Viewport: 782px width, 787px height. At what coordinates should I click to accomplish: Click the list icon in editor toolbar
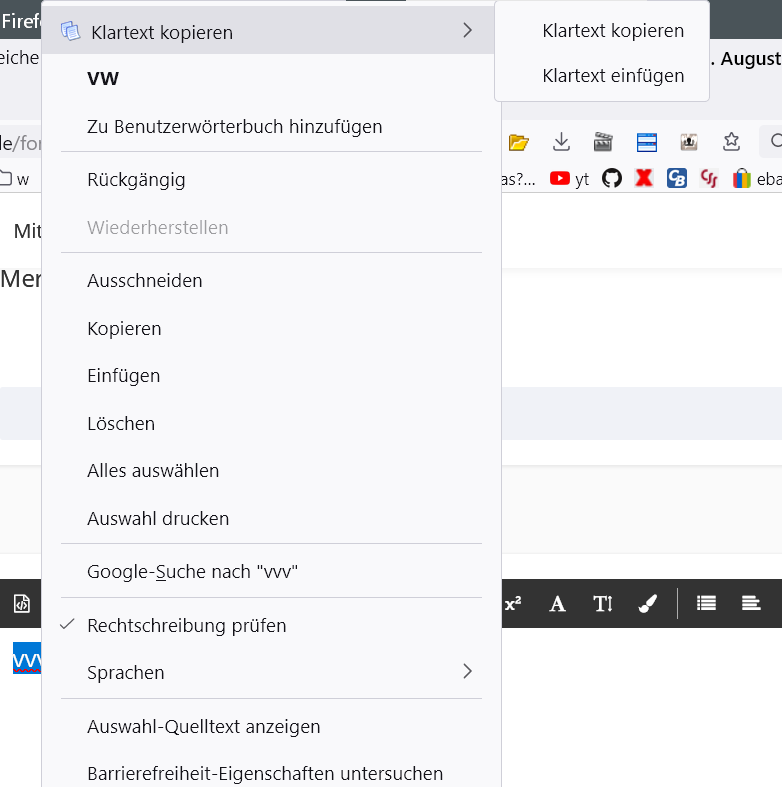707,603
